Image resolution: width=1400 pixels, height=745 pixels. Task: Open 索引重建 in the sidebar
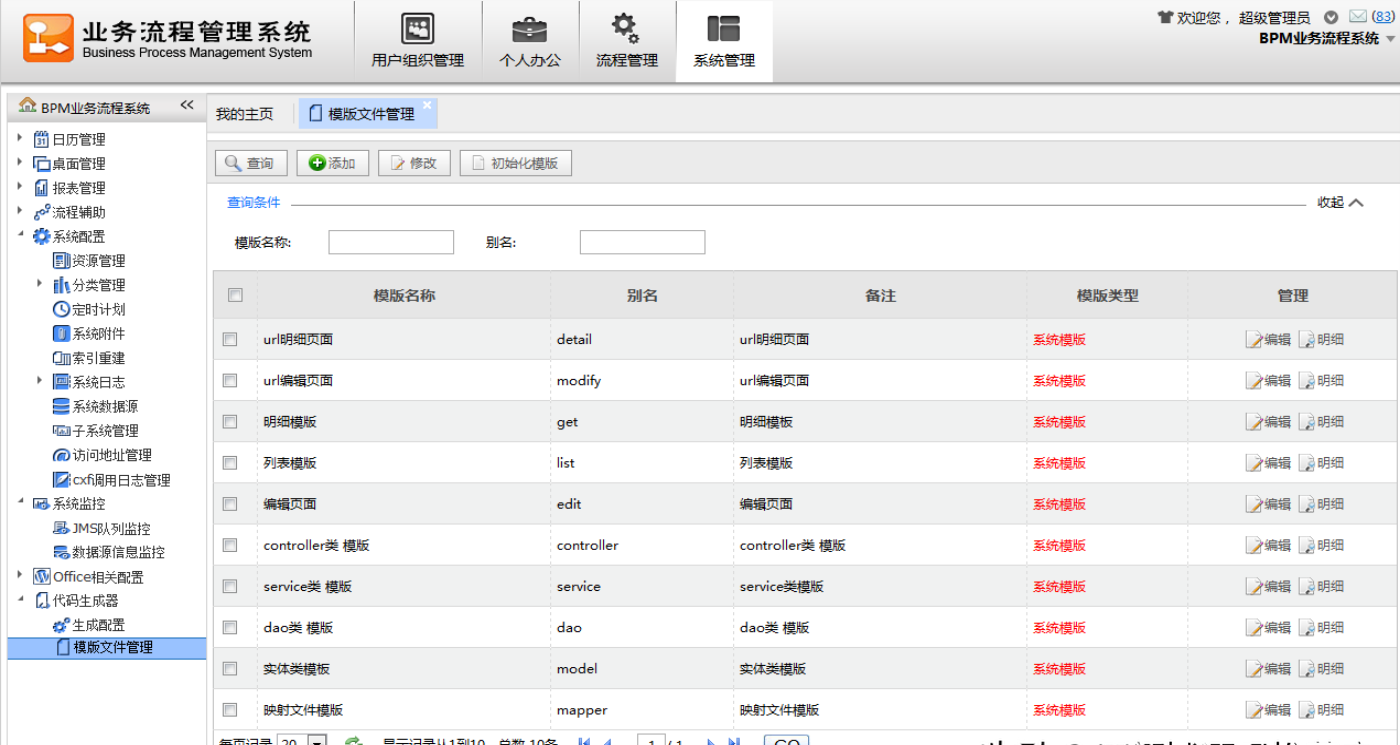click(x=89, y=357)
